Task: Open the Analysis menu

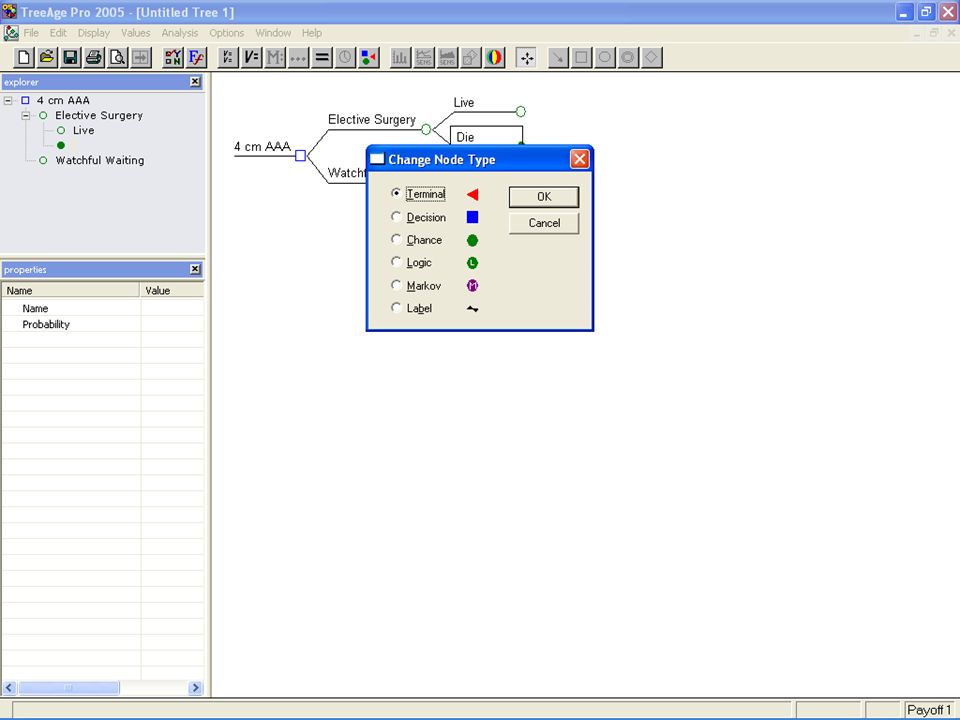Action: [x=179, y=33]
